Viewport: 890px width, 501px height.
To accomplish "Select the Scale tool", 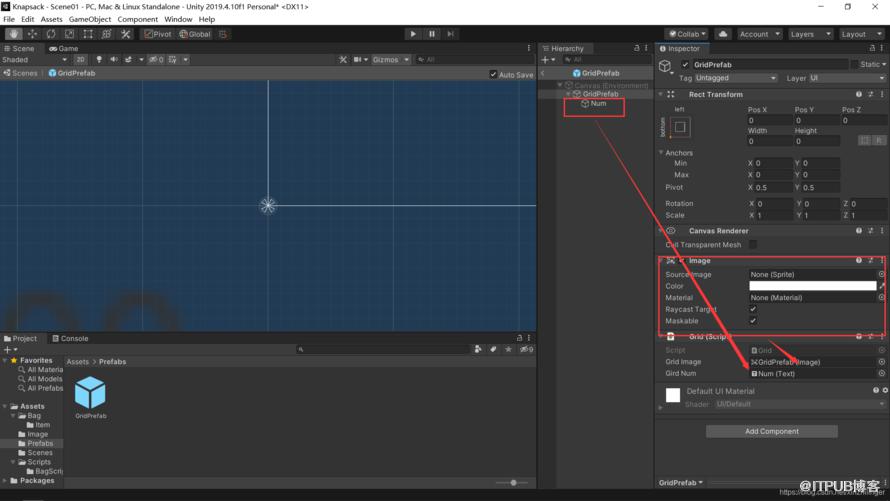I will point(69,34).
